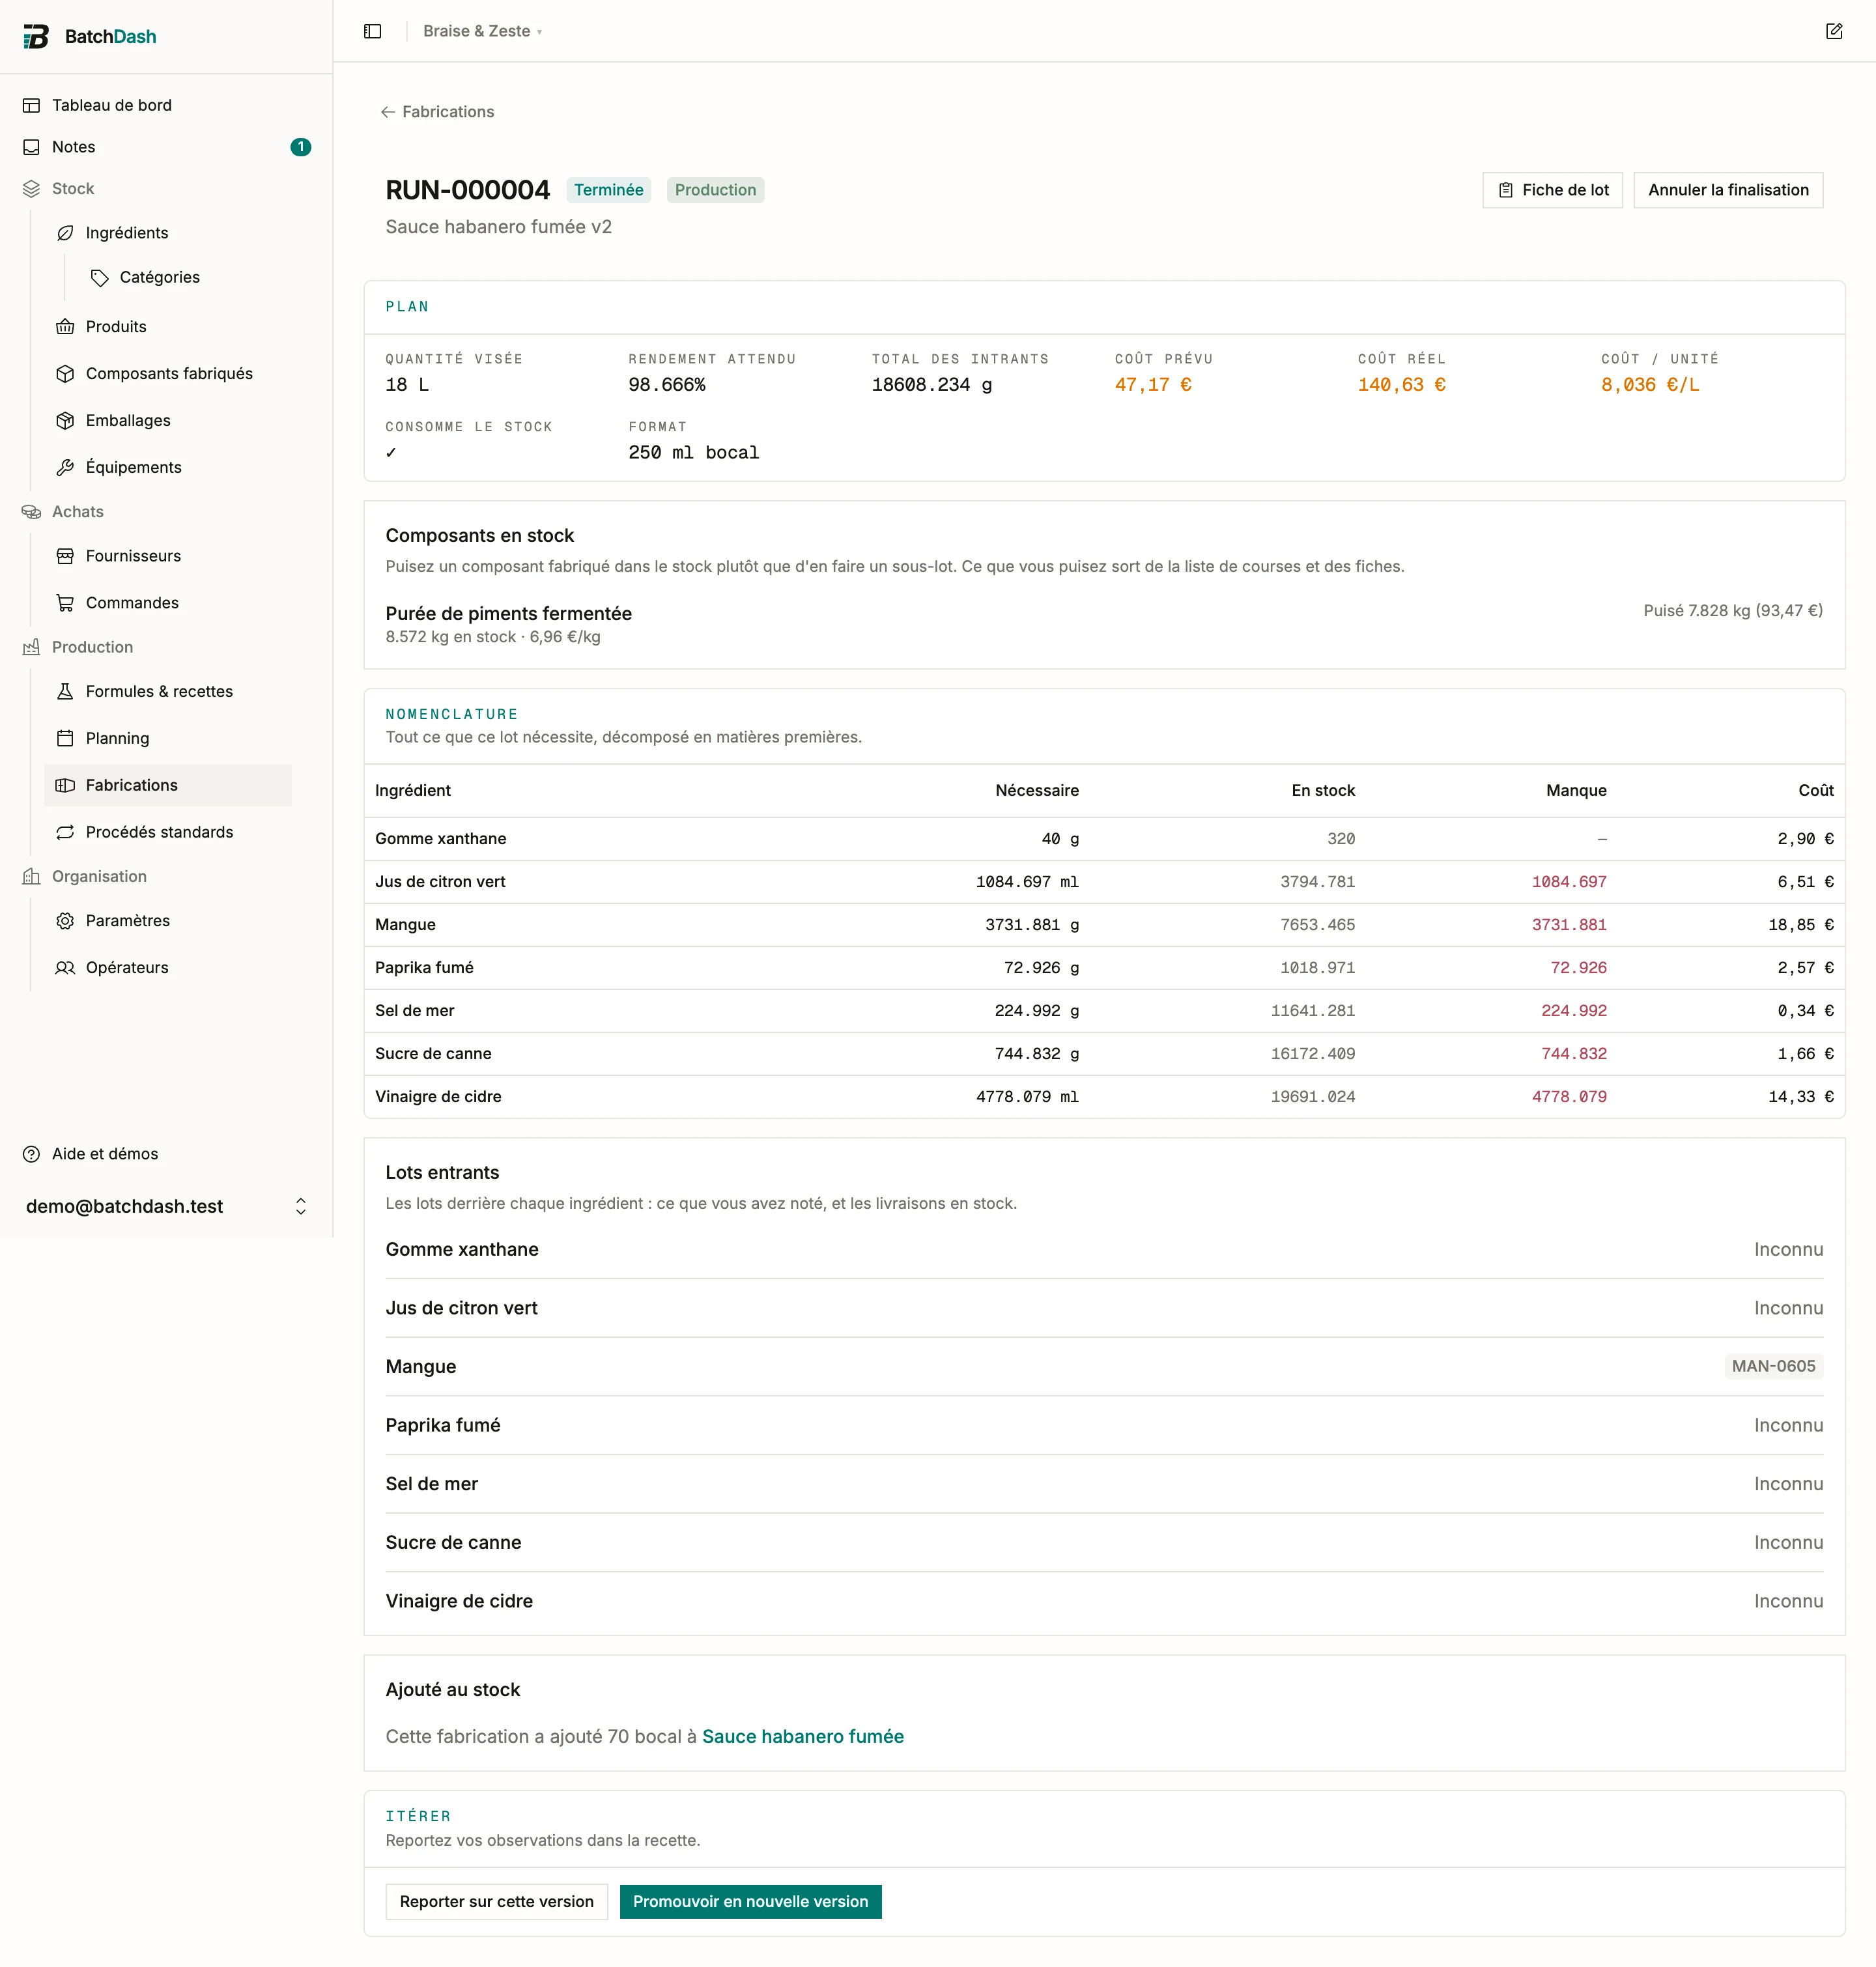Viewport: 1876px width, 1967px height.
Task: Click Annuler la finalisation
Action: tap(1727, 190)
